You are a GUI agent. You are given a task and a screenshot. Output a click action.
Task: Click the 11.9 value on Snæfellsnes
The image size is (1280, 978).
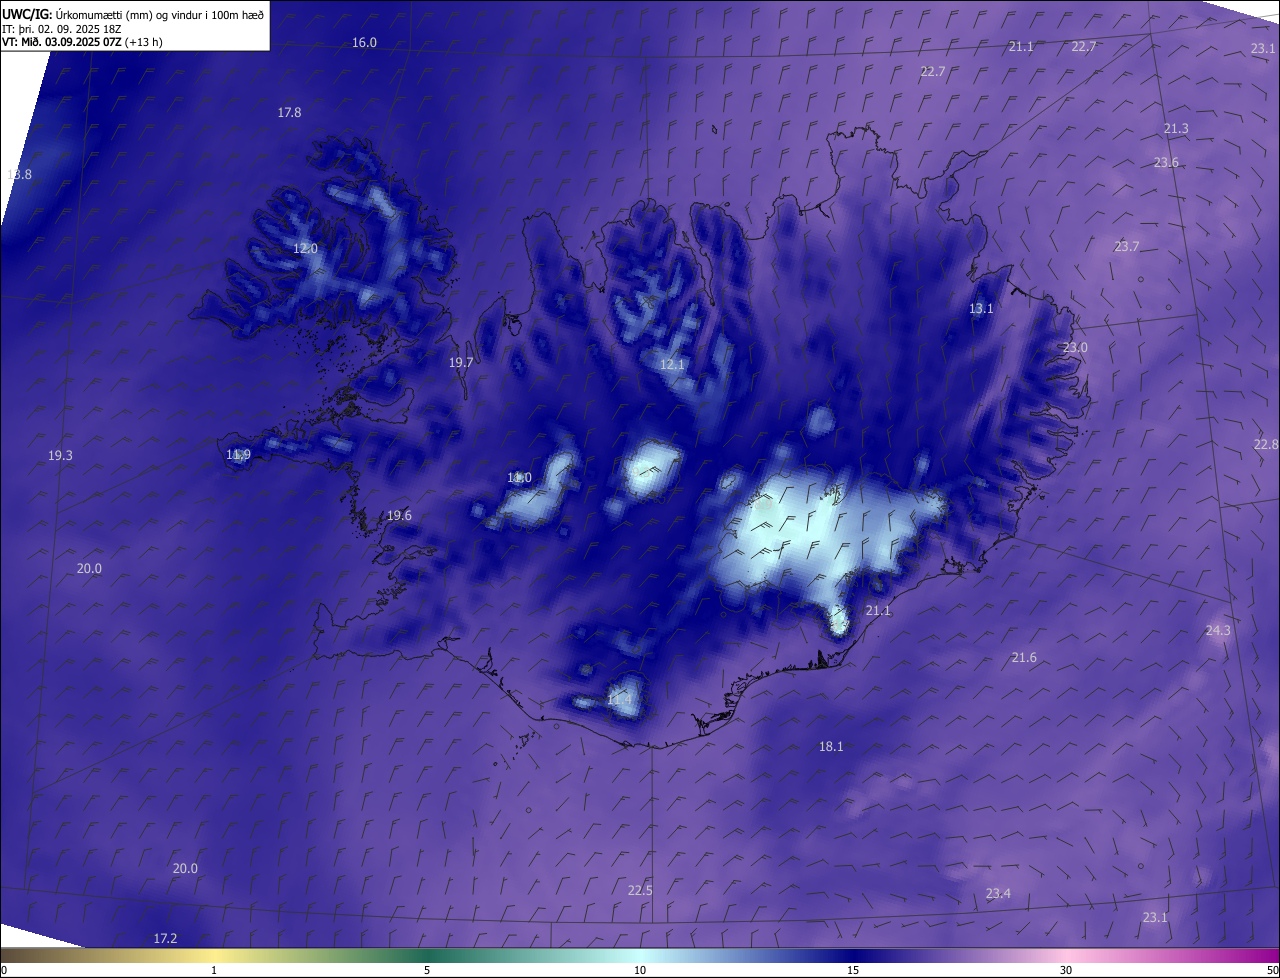238,455
